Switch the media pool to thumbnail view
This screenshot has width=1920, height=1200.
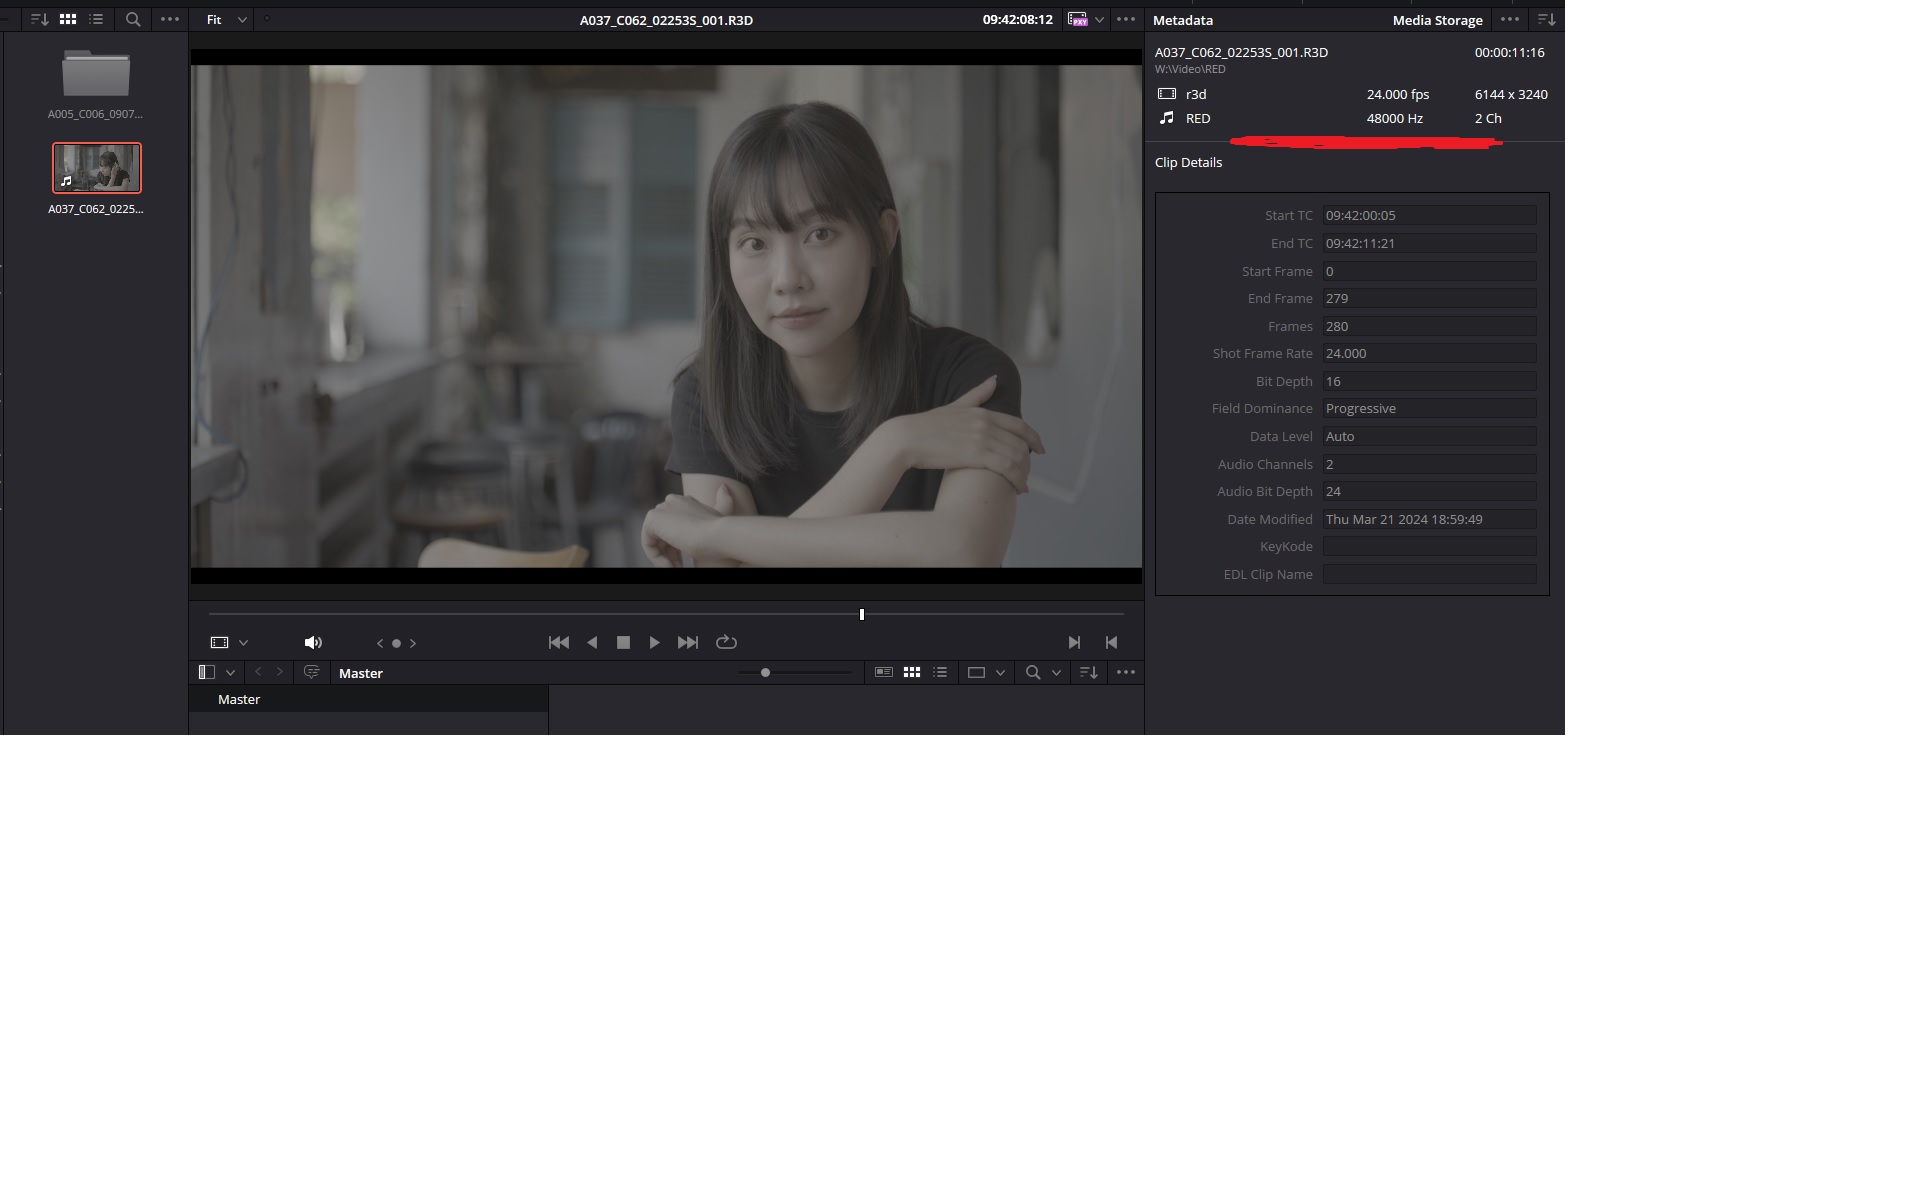[x=911, y=673]
